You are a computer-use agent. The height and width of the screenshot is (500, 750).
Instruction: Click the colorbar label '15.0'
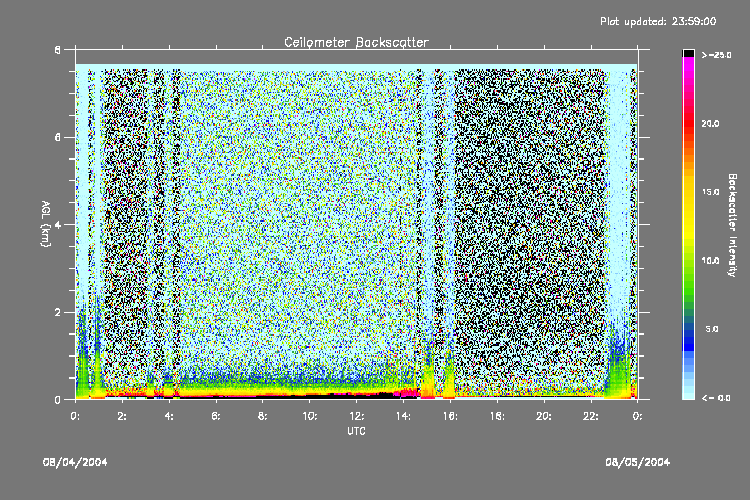coord(710,192)
